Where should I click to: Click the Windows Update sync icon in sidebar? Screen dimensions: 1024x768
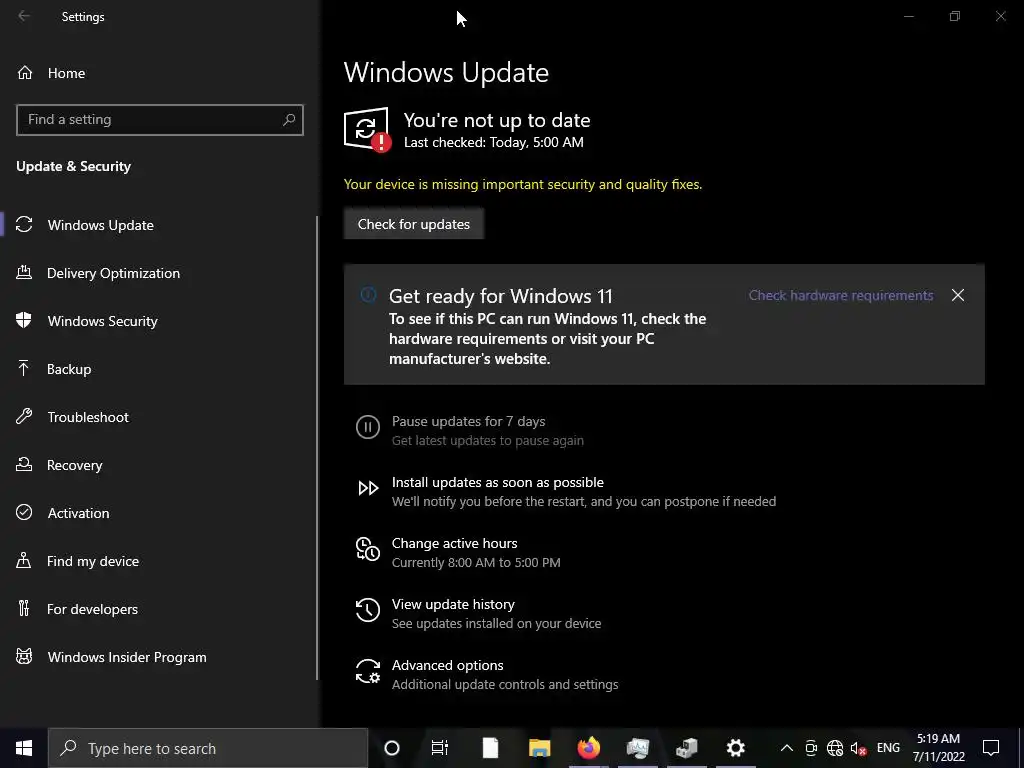coord(24,225)
